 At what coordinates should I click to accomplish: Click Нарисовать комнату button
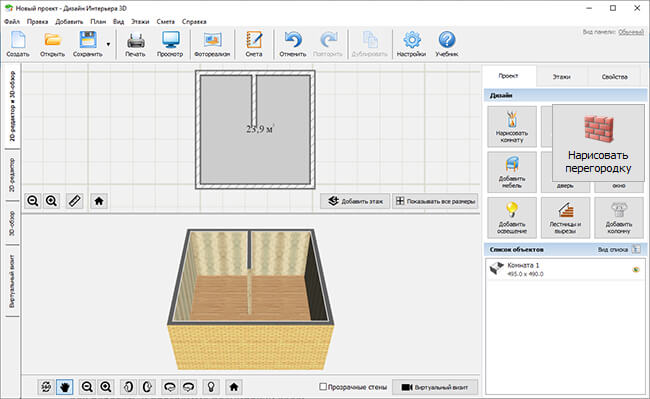click(x=512, y=126)
